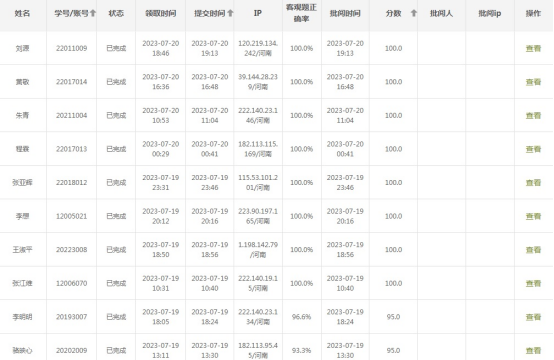The width and height of the screenshot is (554, 360).
Task: Click the 批阅时间 column header
Action: [345, 13]
